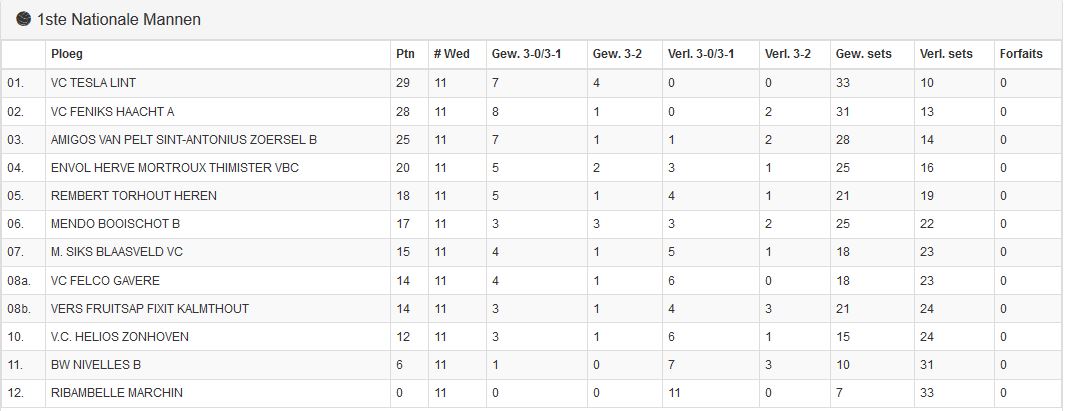Click the # Wed column header
This screenshot has height=411, width=1067.
pyautogui.click(x=452, y=54)
